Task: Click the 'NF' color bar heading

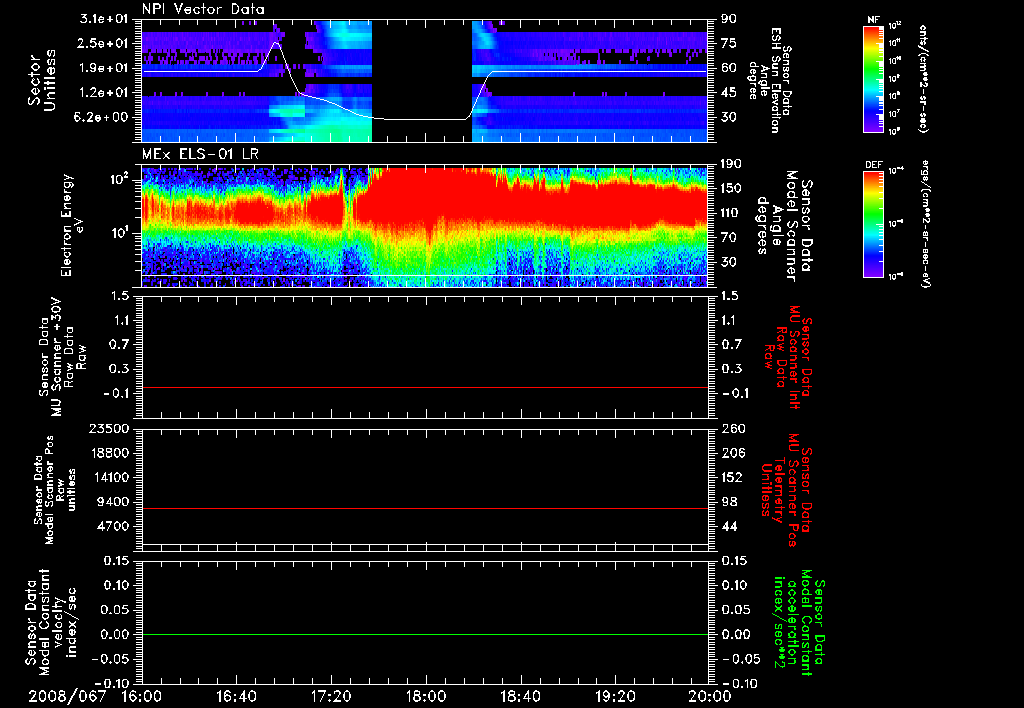Action: click(x=873, y=20)
